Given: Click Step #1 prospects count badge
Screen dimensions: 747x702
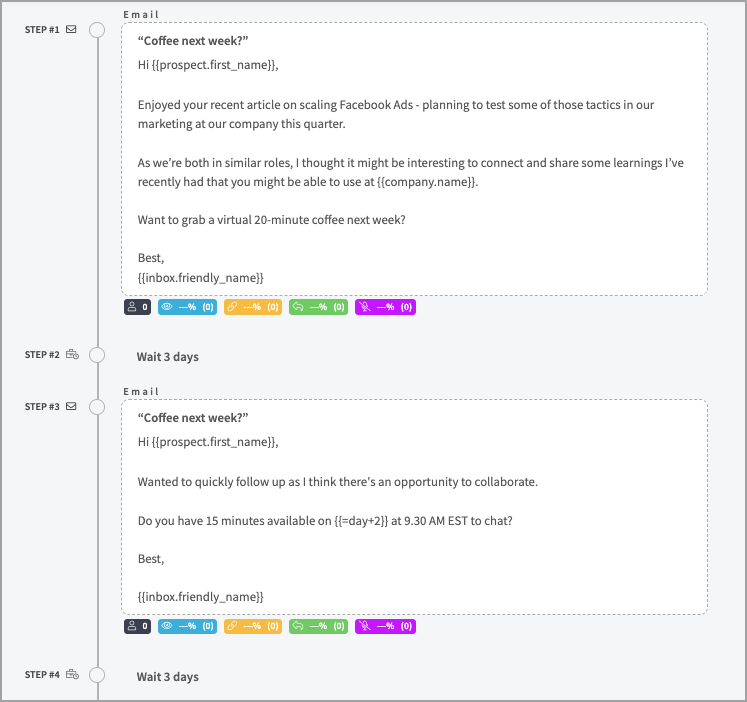Looking at the screenshot, I should 138,307.
